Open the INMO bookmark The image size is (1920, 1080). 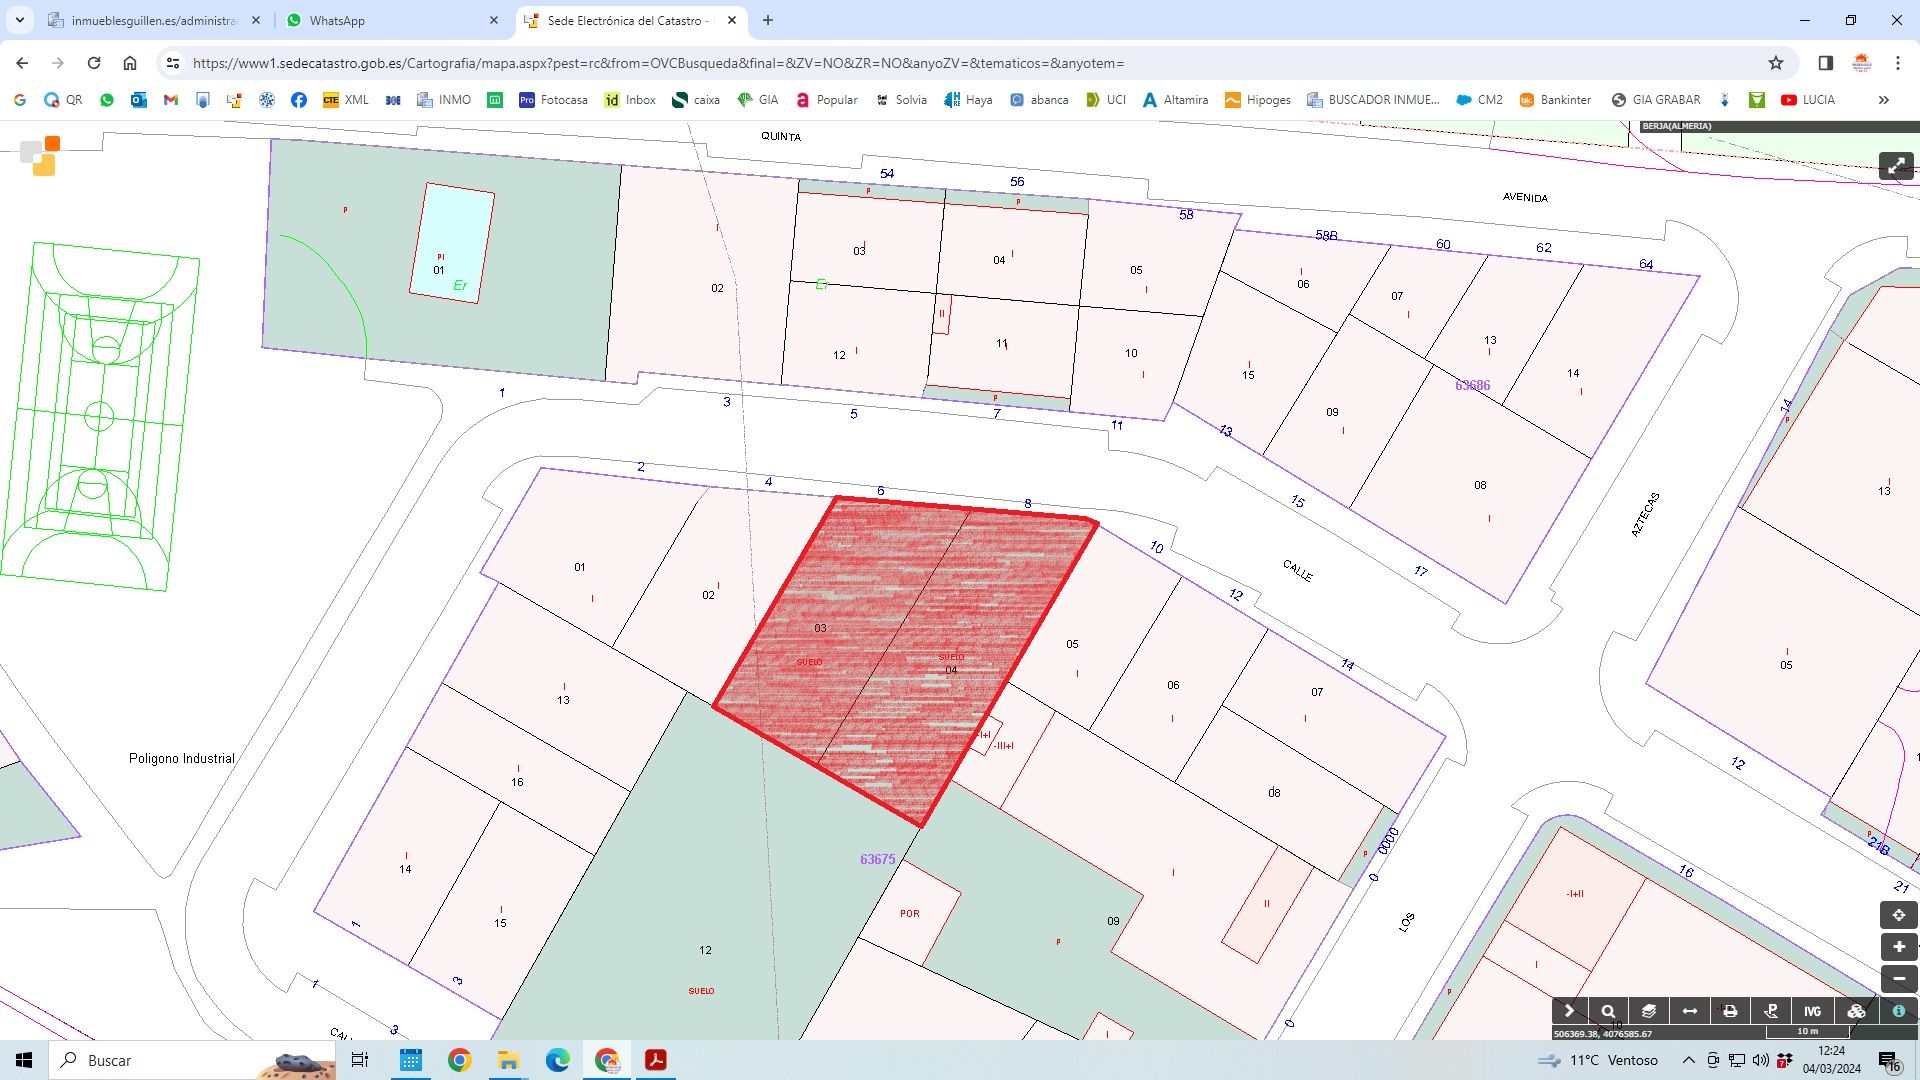[x=444, y=100]
